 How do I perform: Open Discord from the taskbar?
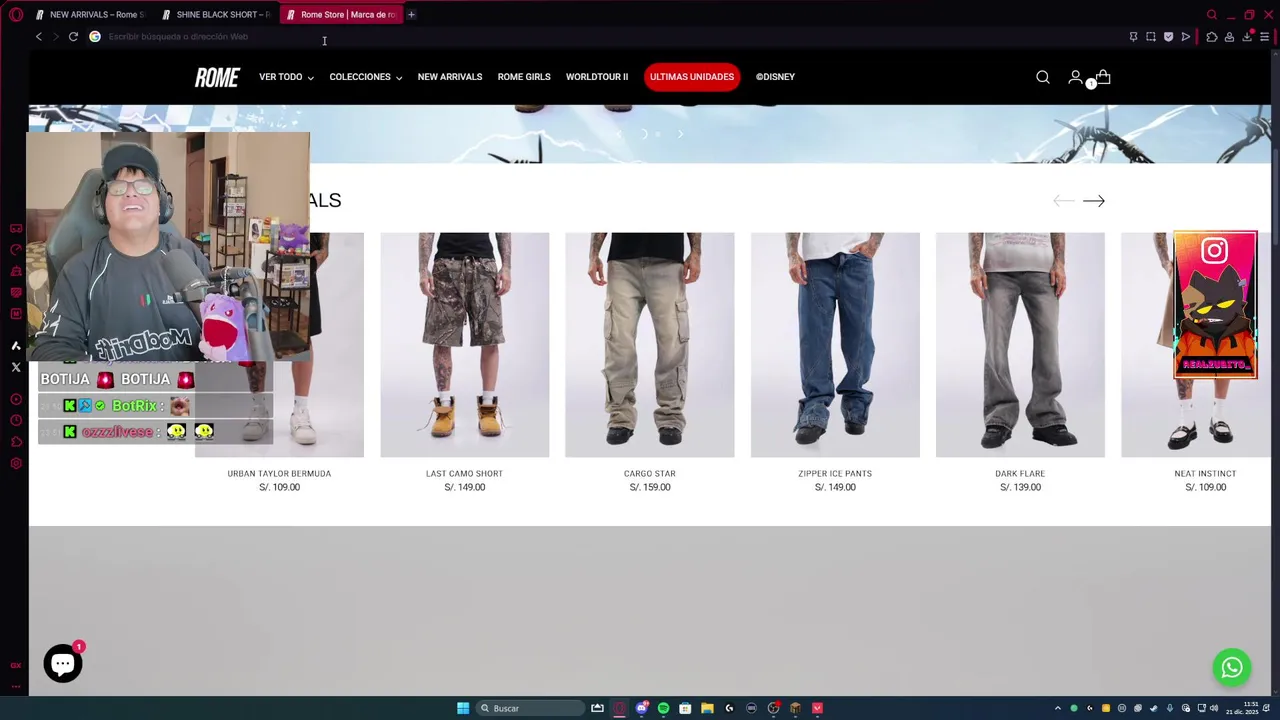[641, 708]
